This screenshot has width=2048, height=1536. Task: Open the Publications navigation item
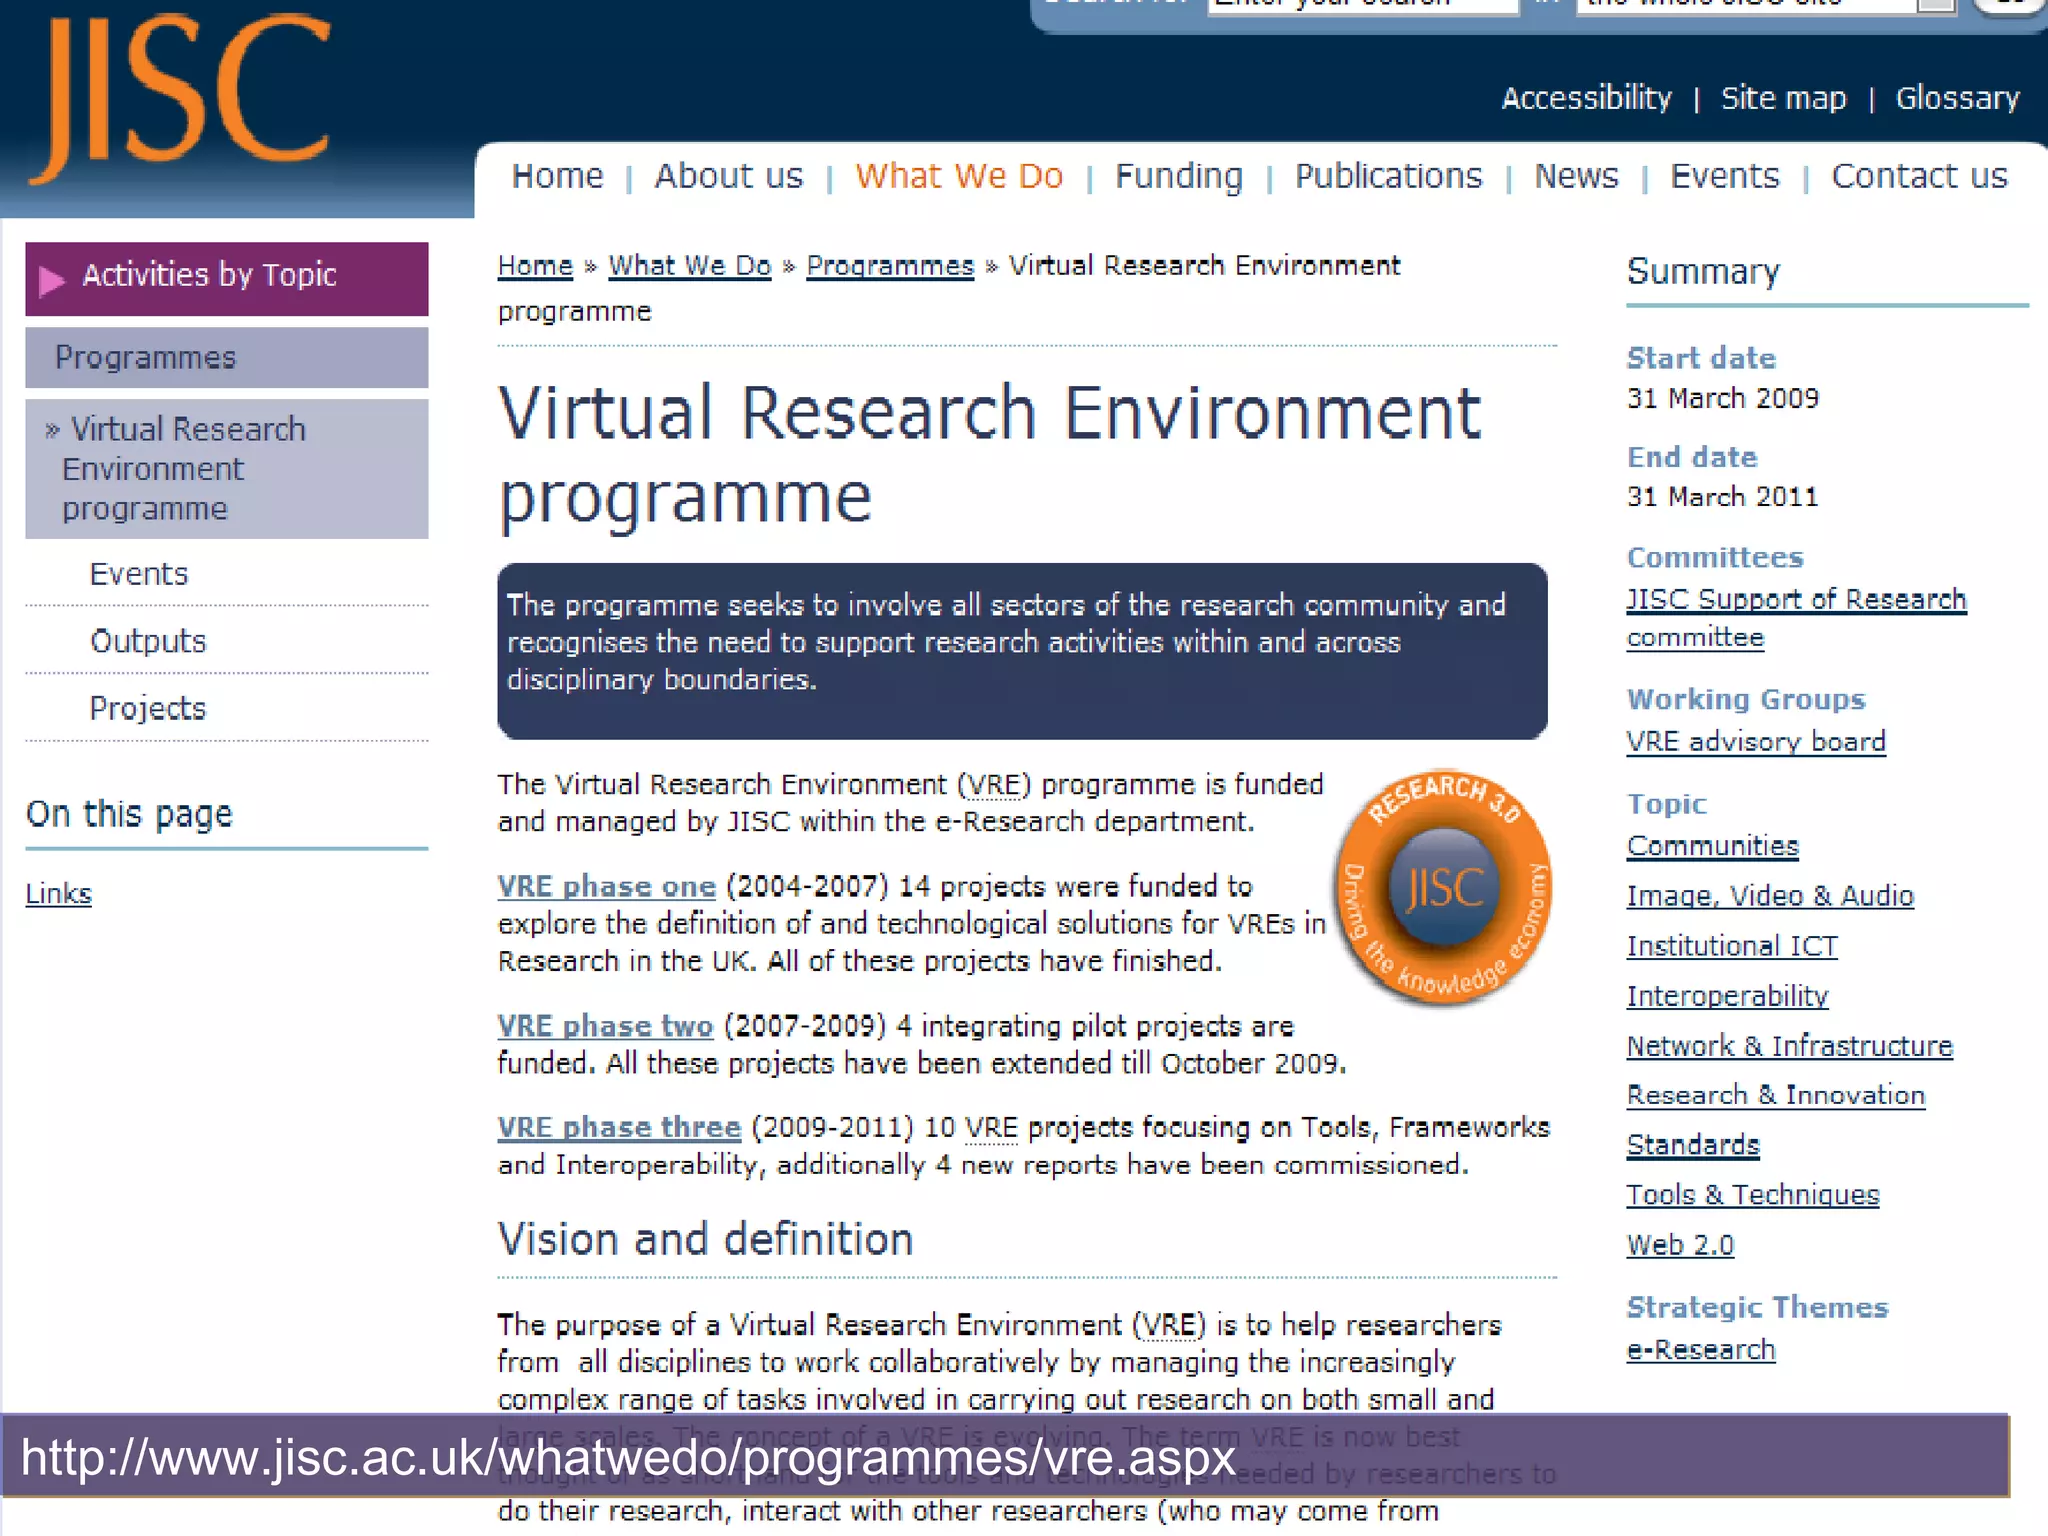(x=1388, y=176)
